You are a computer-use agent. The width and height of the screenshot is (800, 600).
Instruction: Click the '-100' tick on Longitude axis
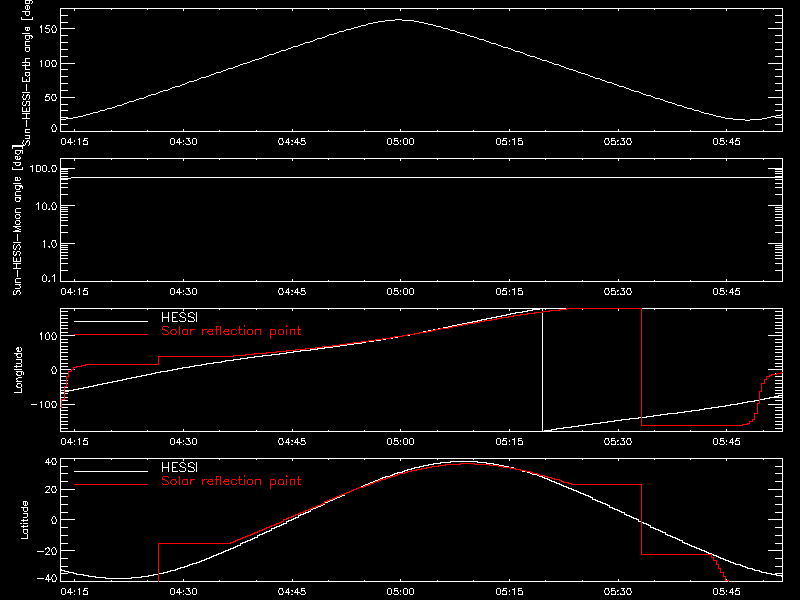click(44, 404)
